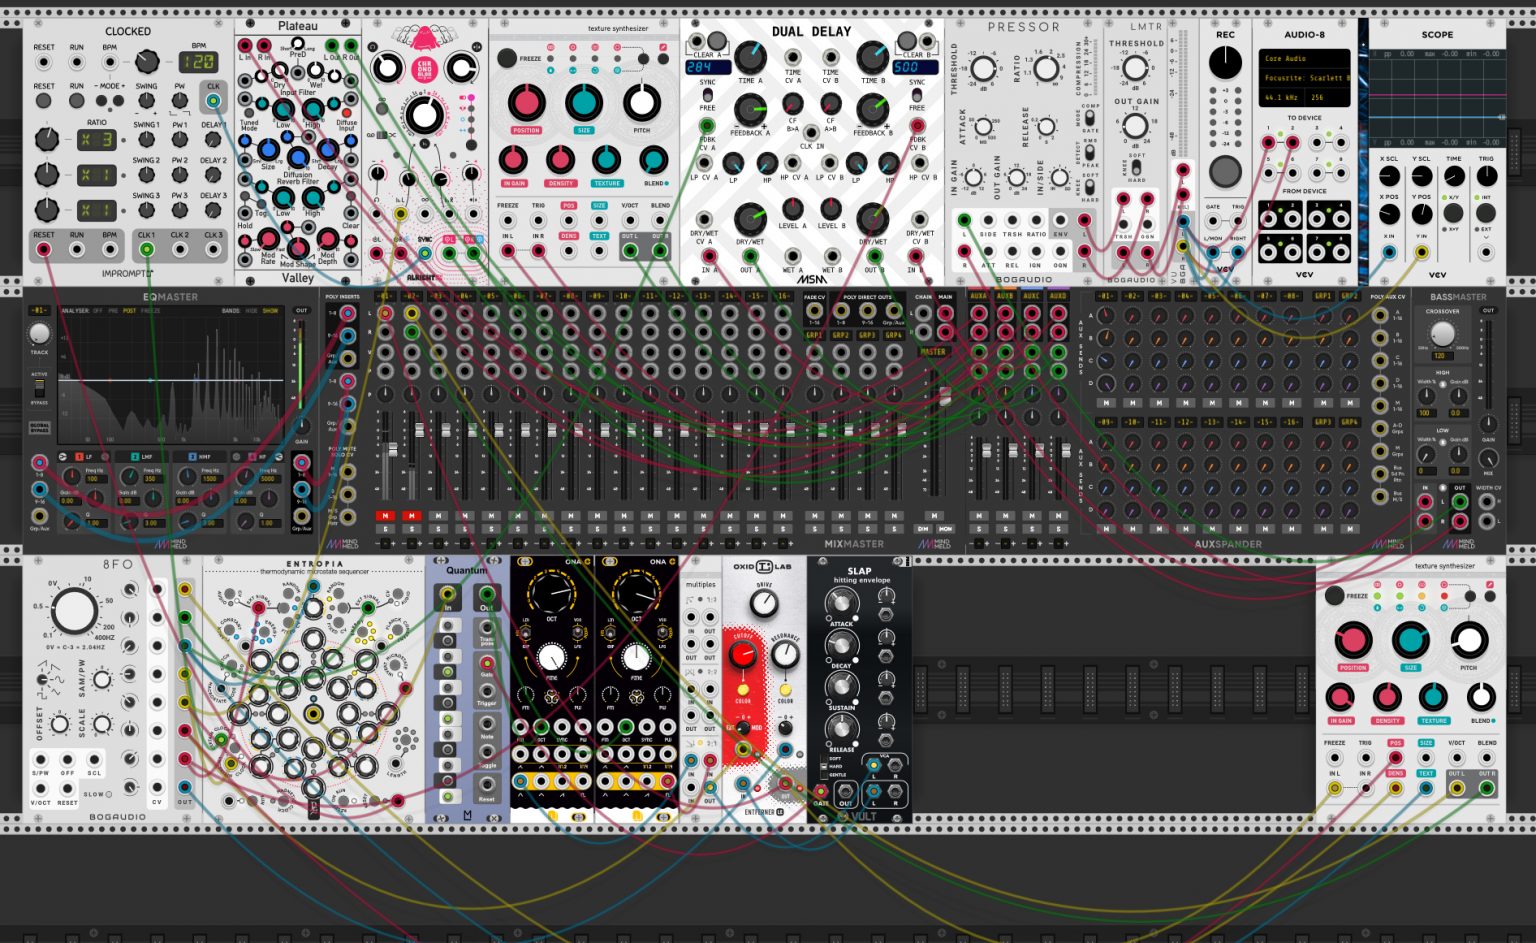This screenshot has width=1536, height=943.
Task: Open the -01- track label menu in MixMaster
Action: click(385, 296)
